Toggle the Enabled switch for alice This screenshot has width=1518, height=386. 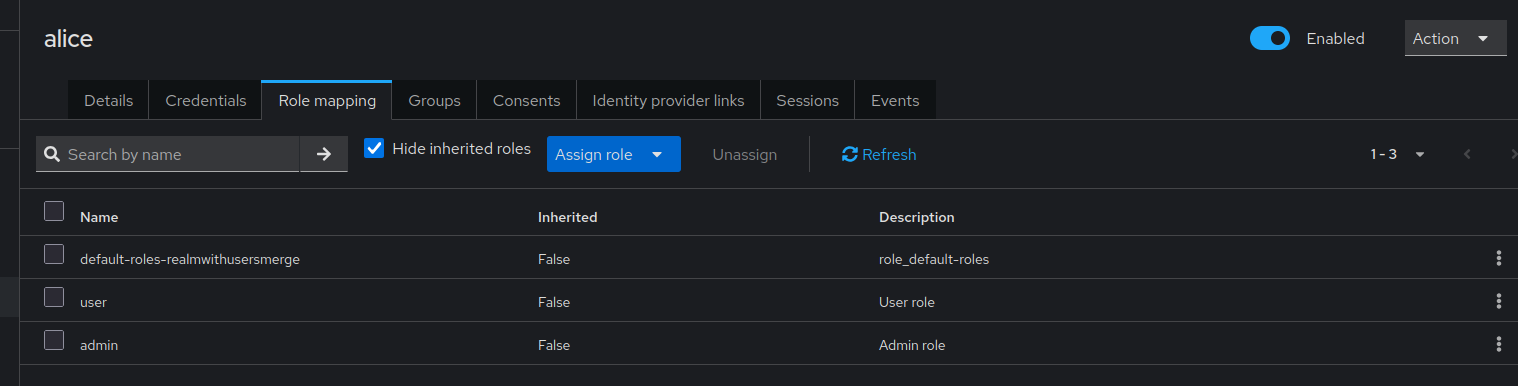[1270, 38]
